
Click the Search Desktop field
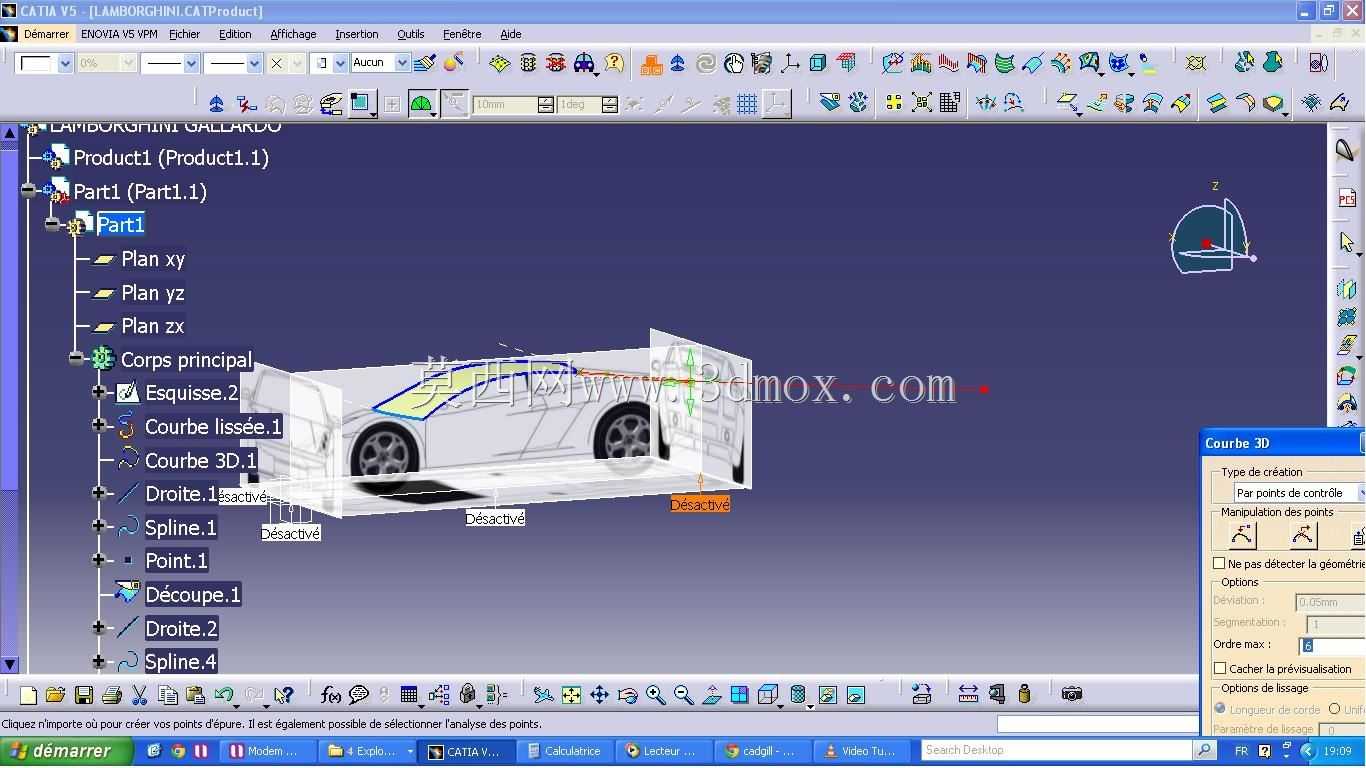pos(1056,750)
